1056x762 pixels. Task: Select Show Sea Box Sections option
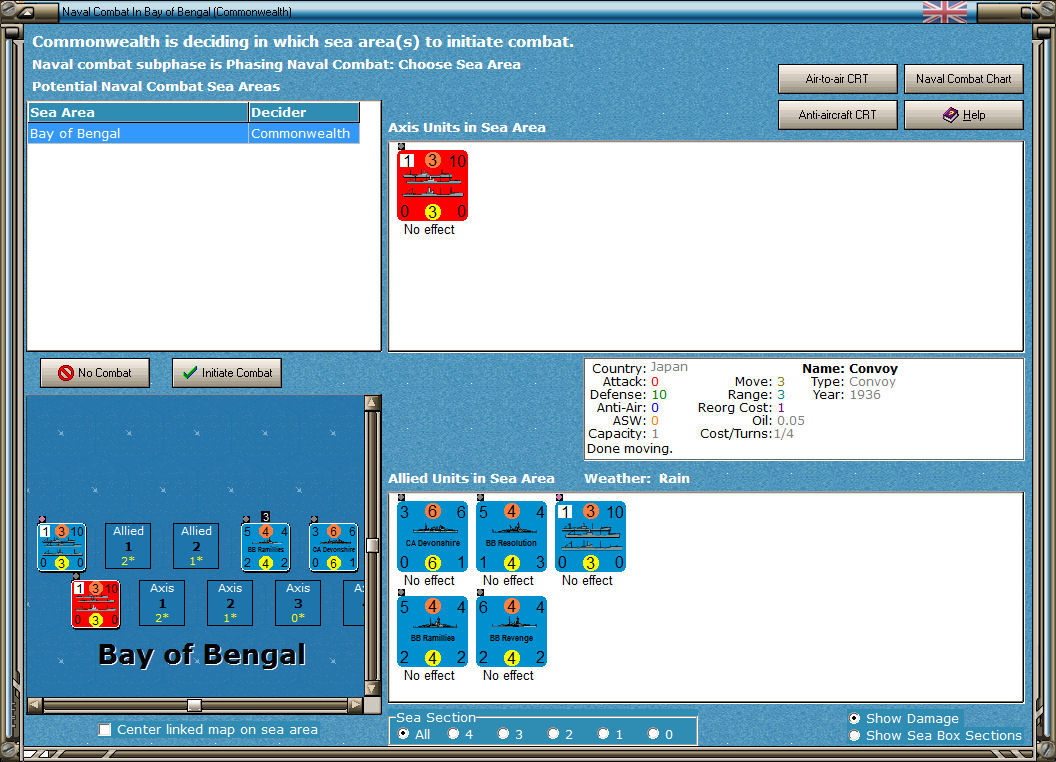(x=855, y=736)
